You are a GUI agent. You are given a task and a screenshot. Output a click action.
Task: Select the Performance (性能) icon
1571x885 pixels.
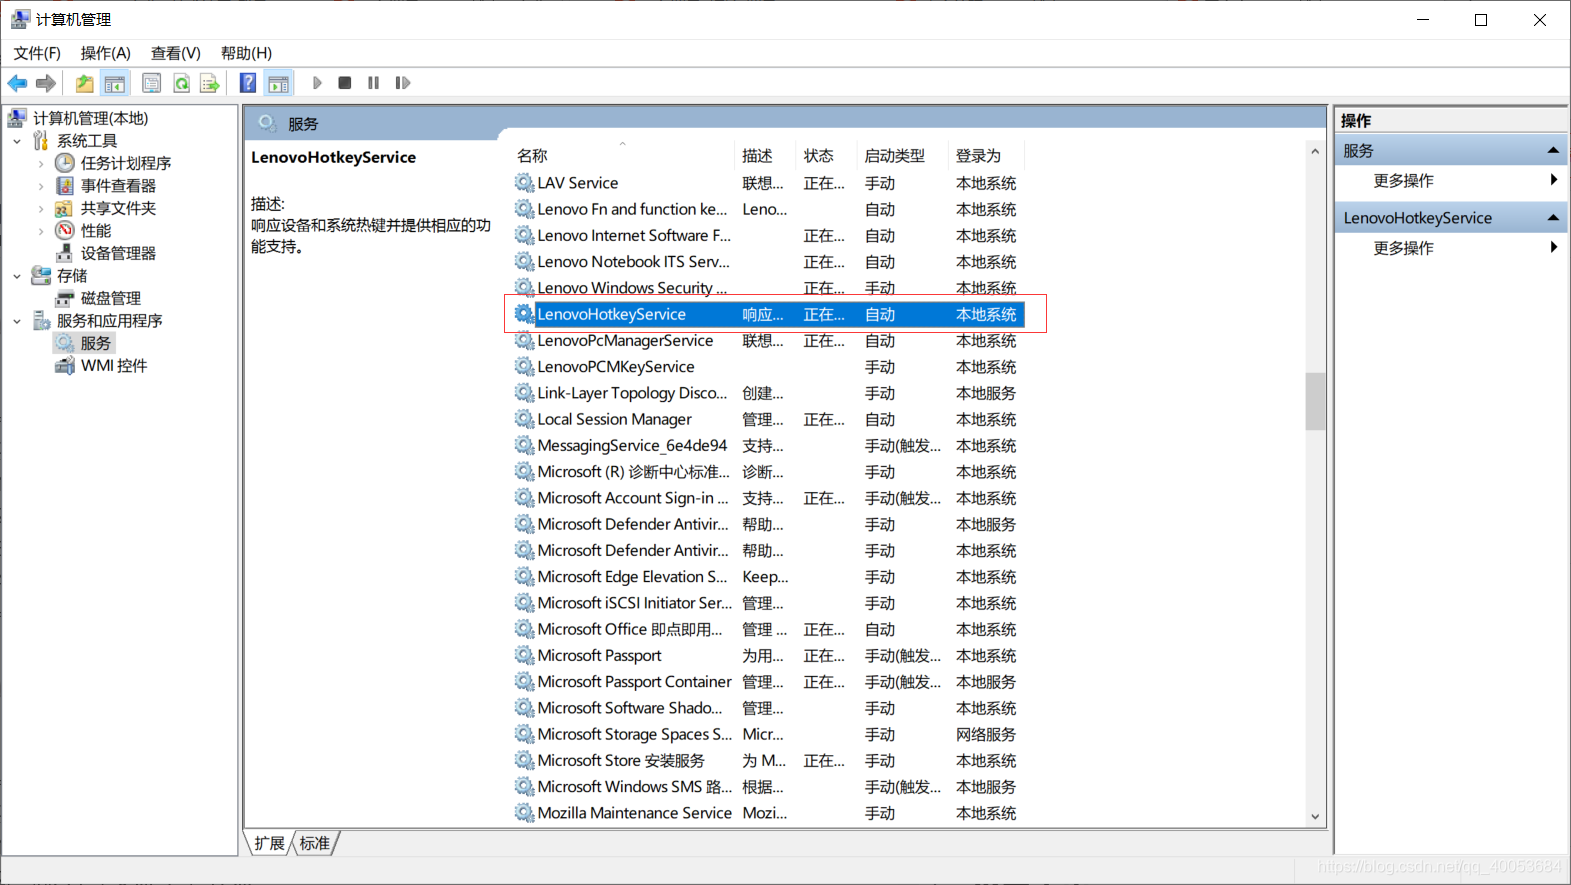(x=65, y=231)
